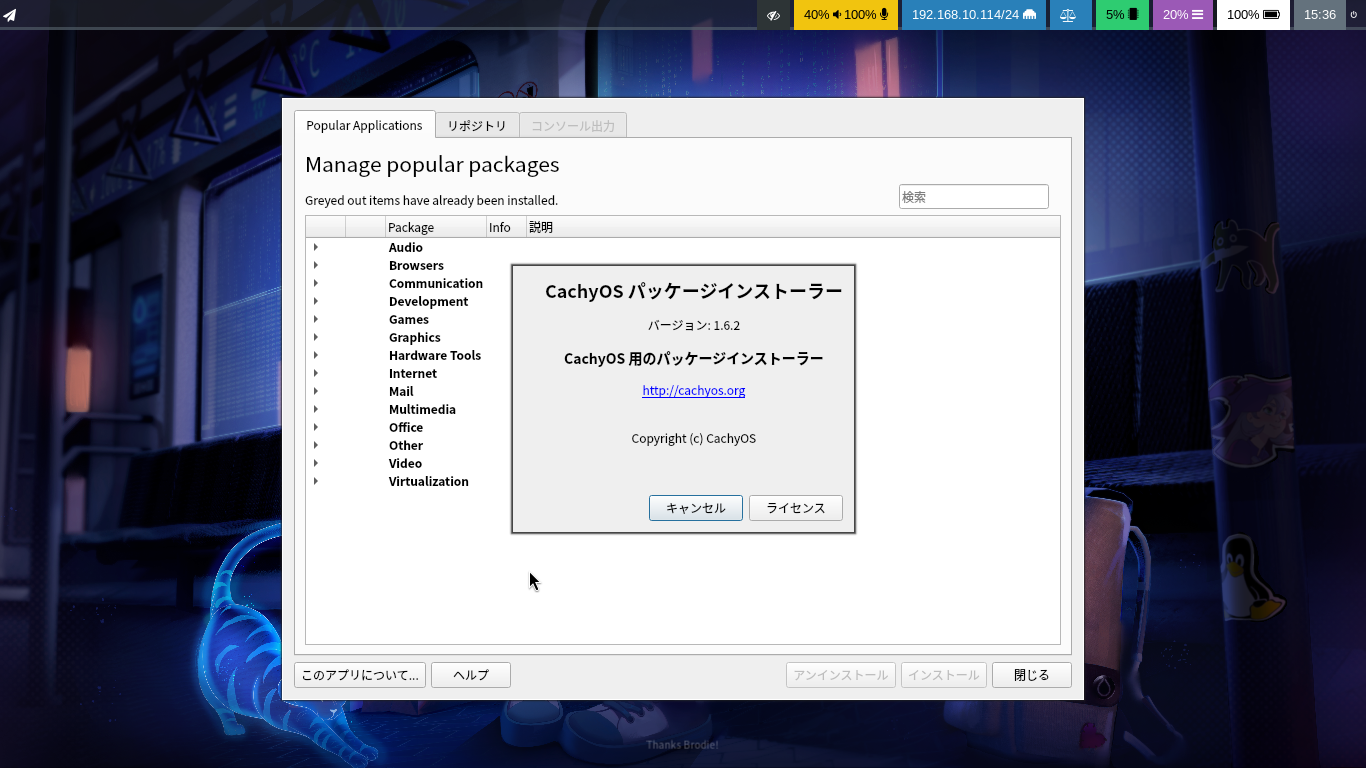The height and width of the screenshot is (768, 1366).
Task: Click the memory 20% status block
Action: click(x=1183, y=15)
